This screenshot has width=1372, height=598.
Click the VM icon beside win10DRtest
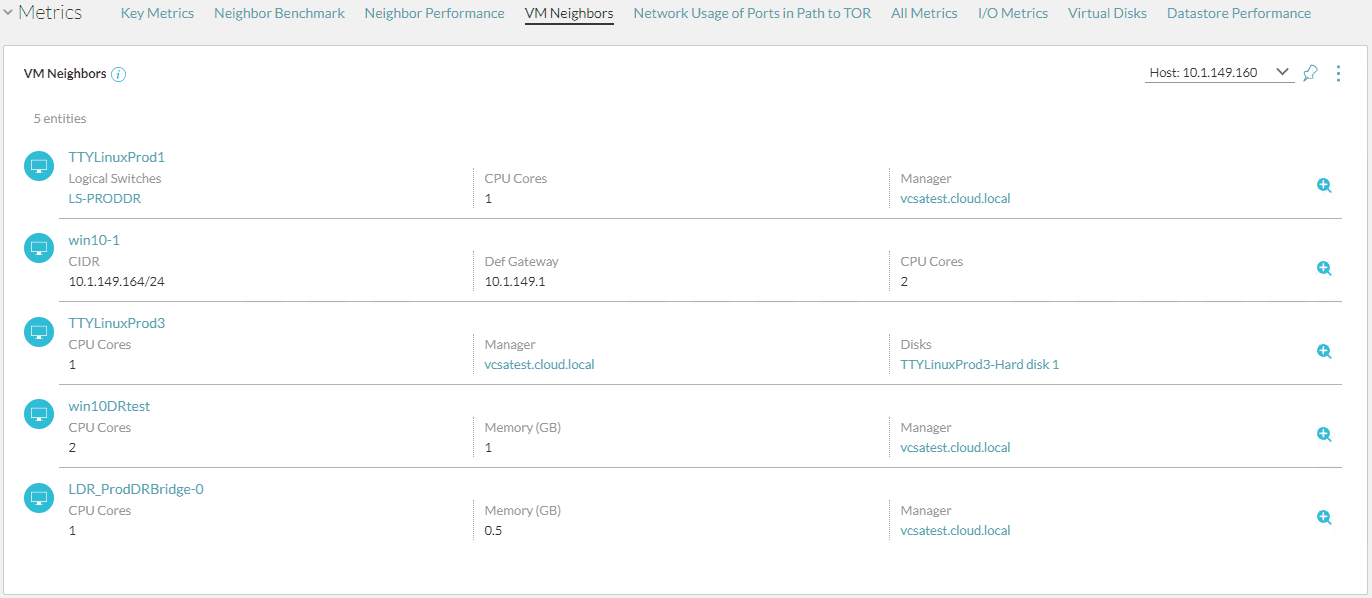(x=38, y=413)
